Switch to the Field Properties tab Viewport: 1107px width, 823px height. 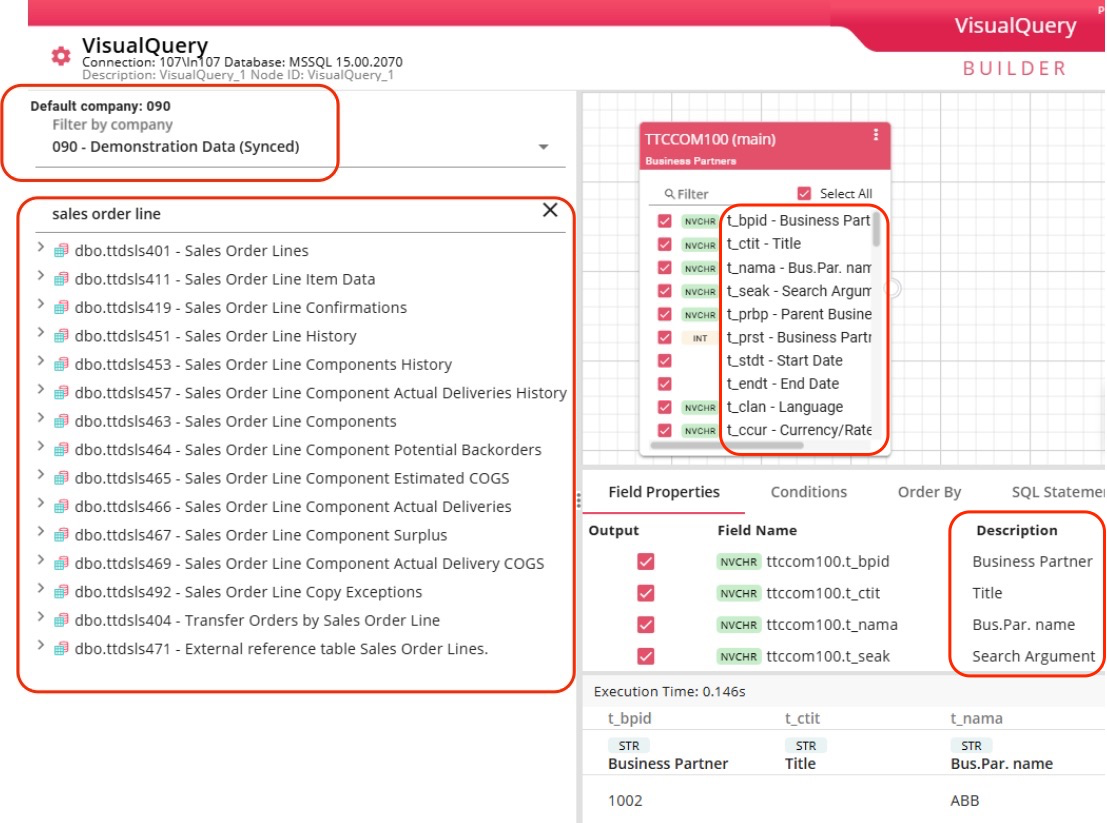coord(664,493)
